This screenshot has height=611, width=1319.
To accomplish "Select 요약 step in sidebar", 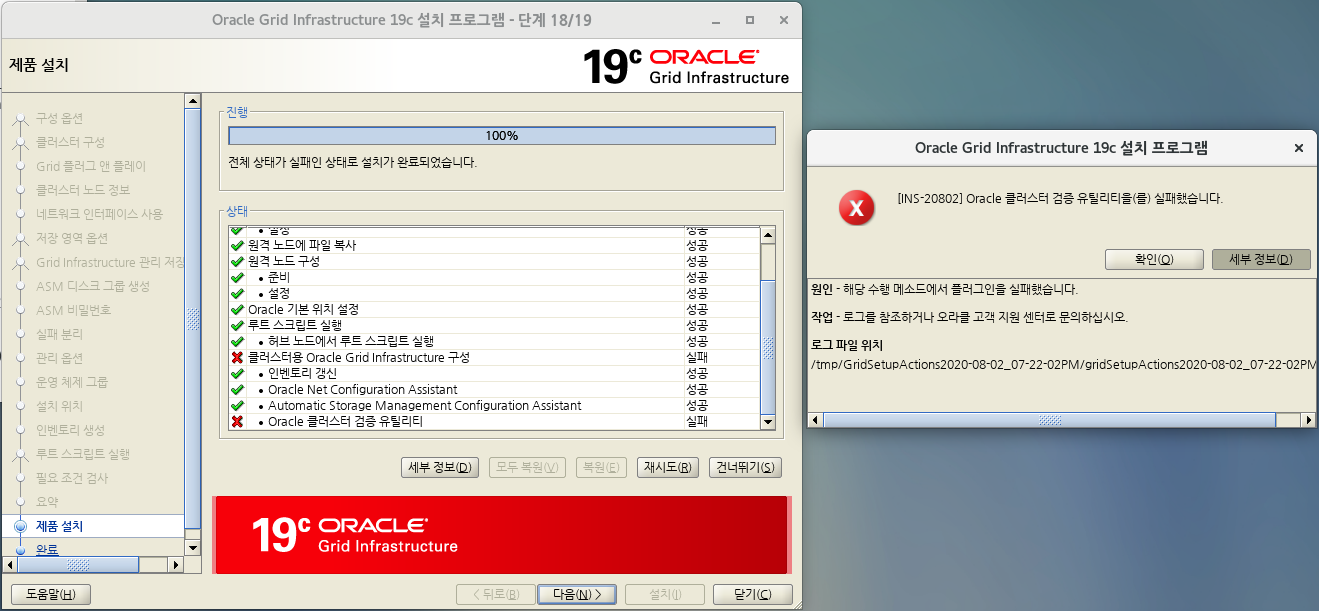I will click(x=47, y=502).
